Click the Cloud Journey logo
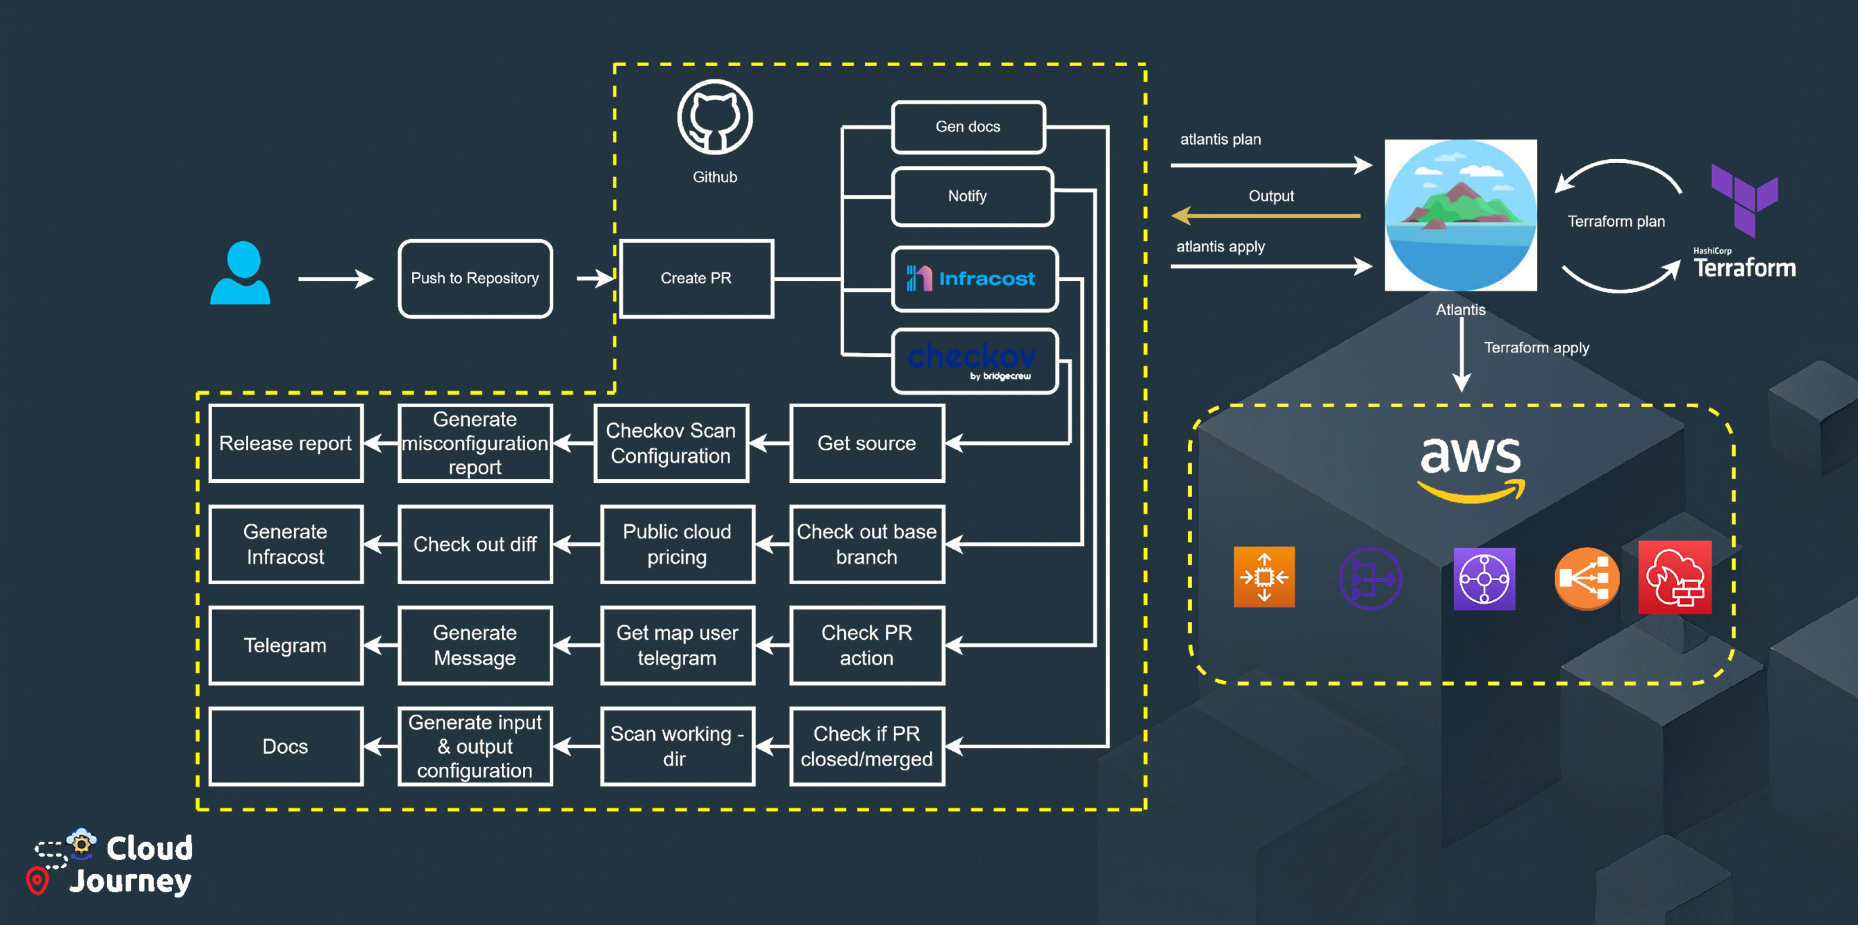This screenshot has height=925, width=1858. pos(112,863)
